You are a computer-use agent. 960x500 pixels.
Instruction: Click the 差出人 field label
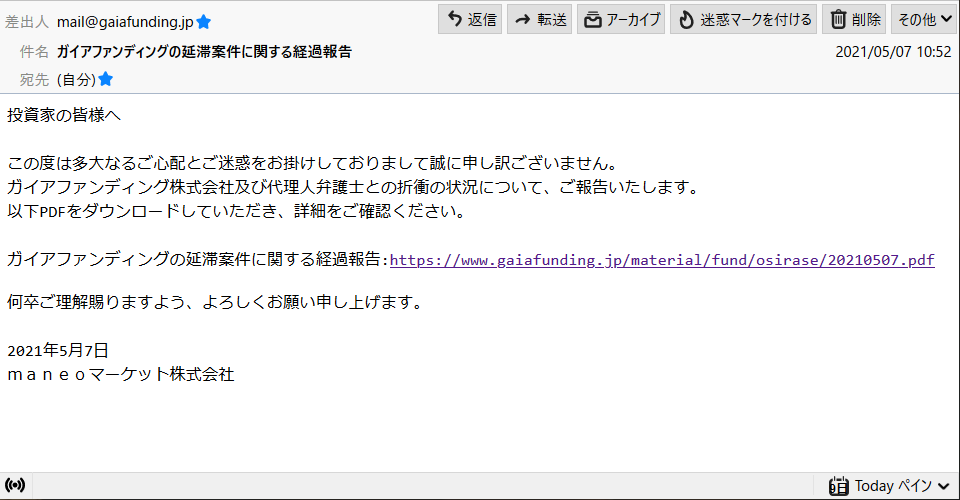tap(26, 22)
